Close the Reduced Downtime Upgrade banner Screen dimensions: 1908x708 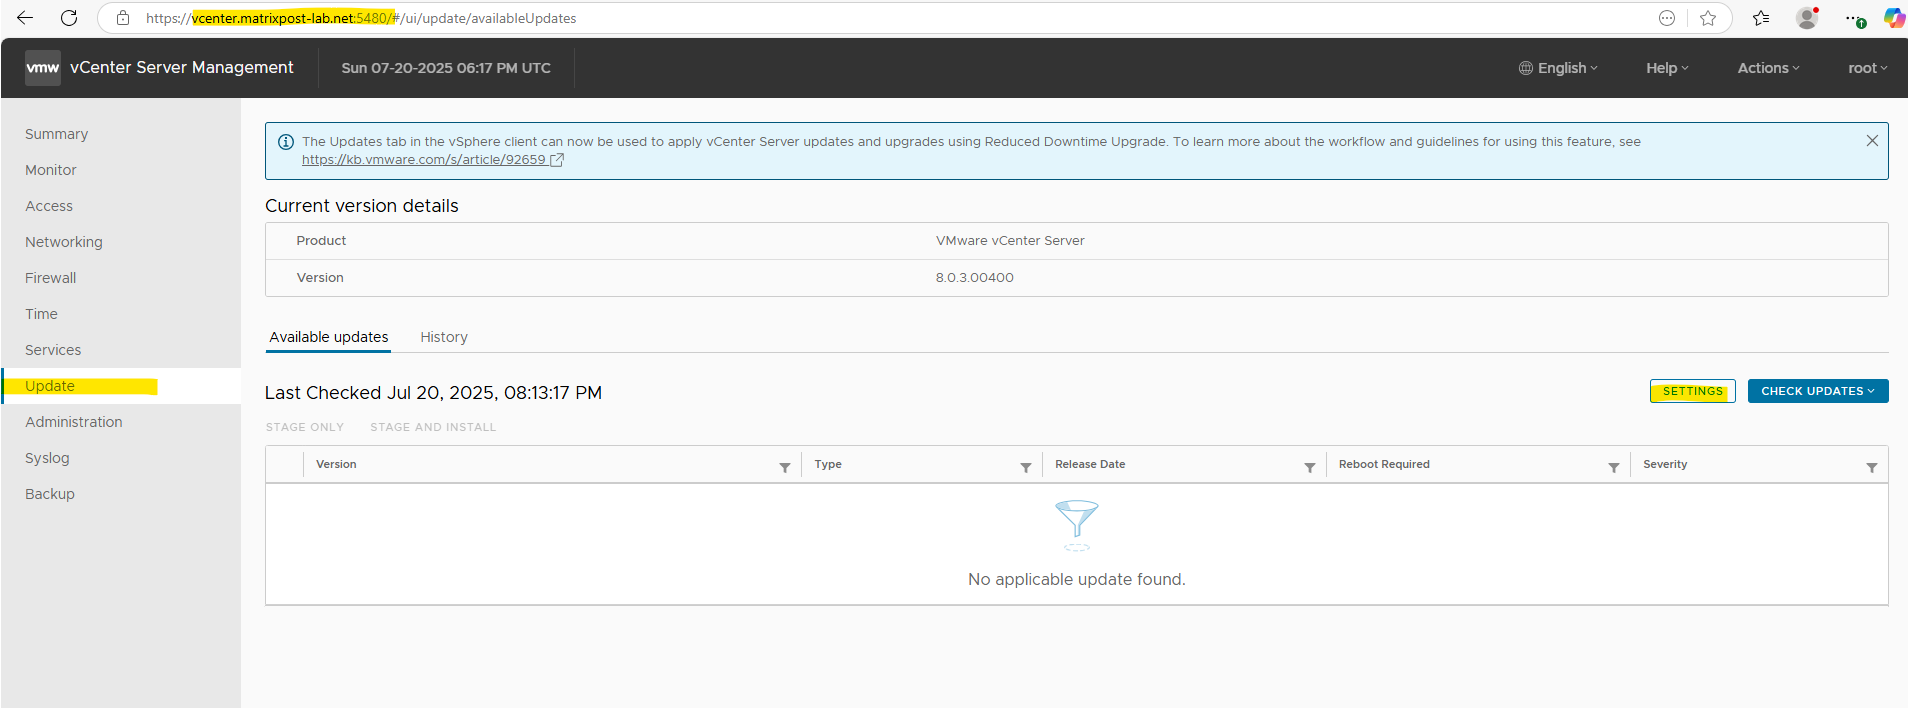point(1872,141)
